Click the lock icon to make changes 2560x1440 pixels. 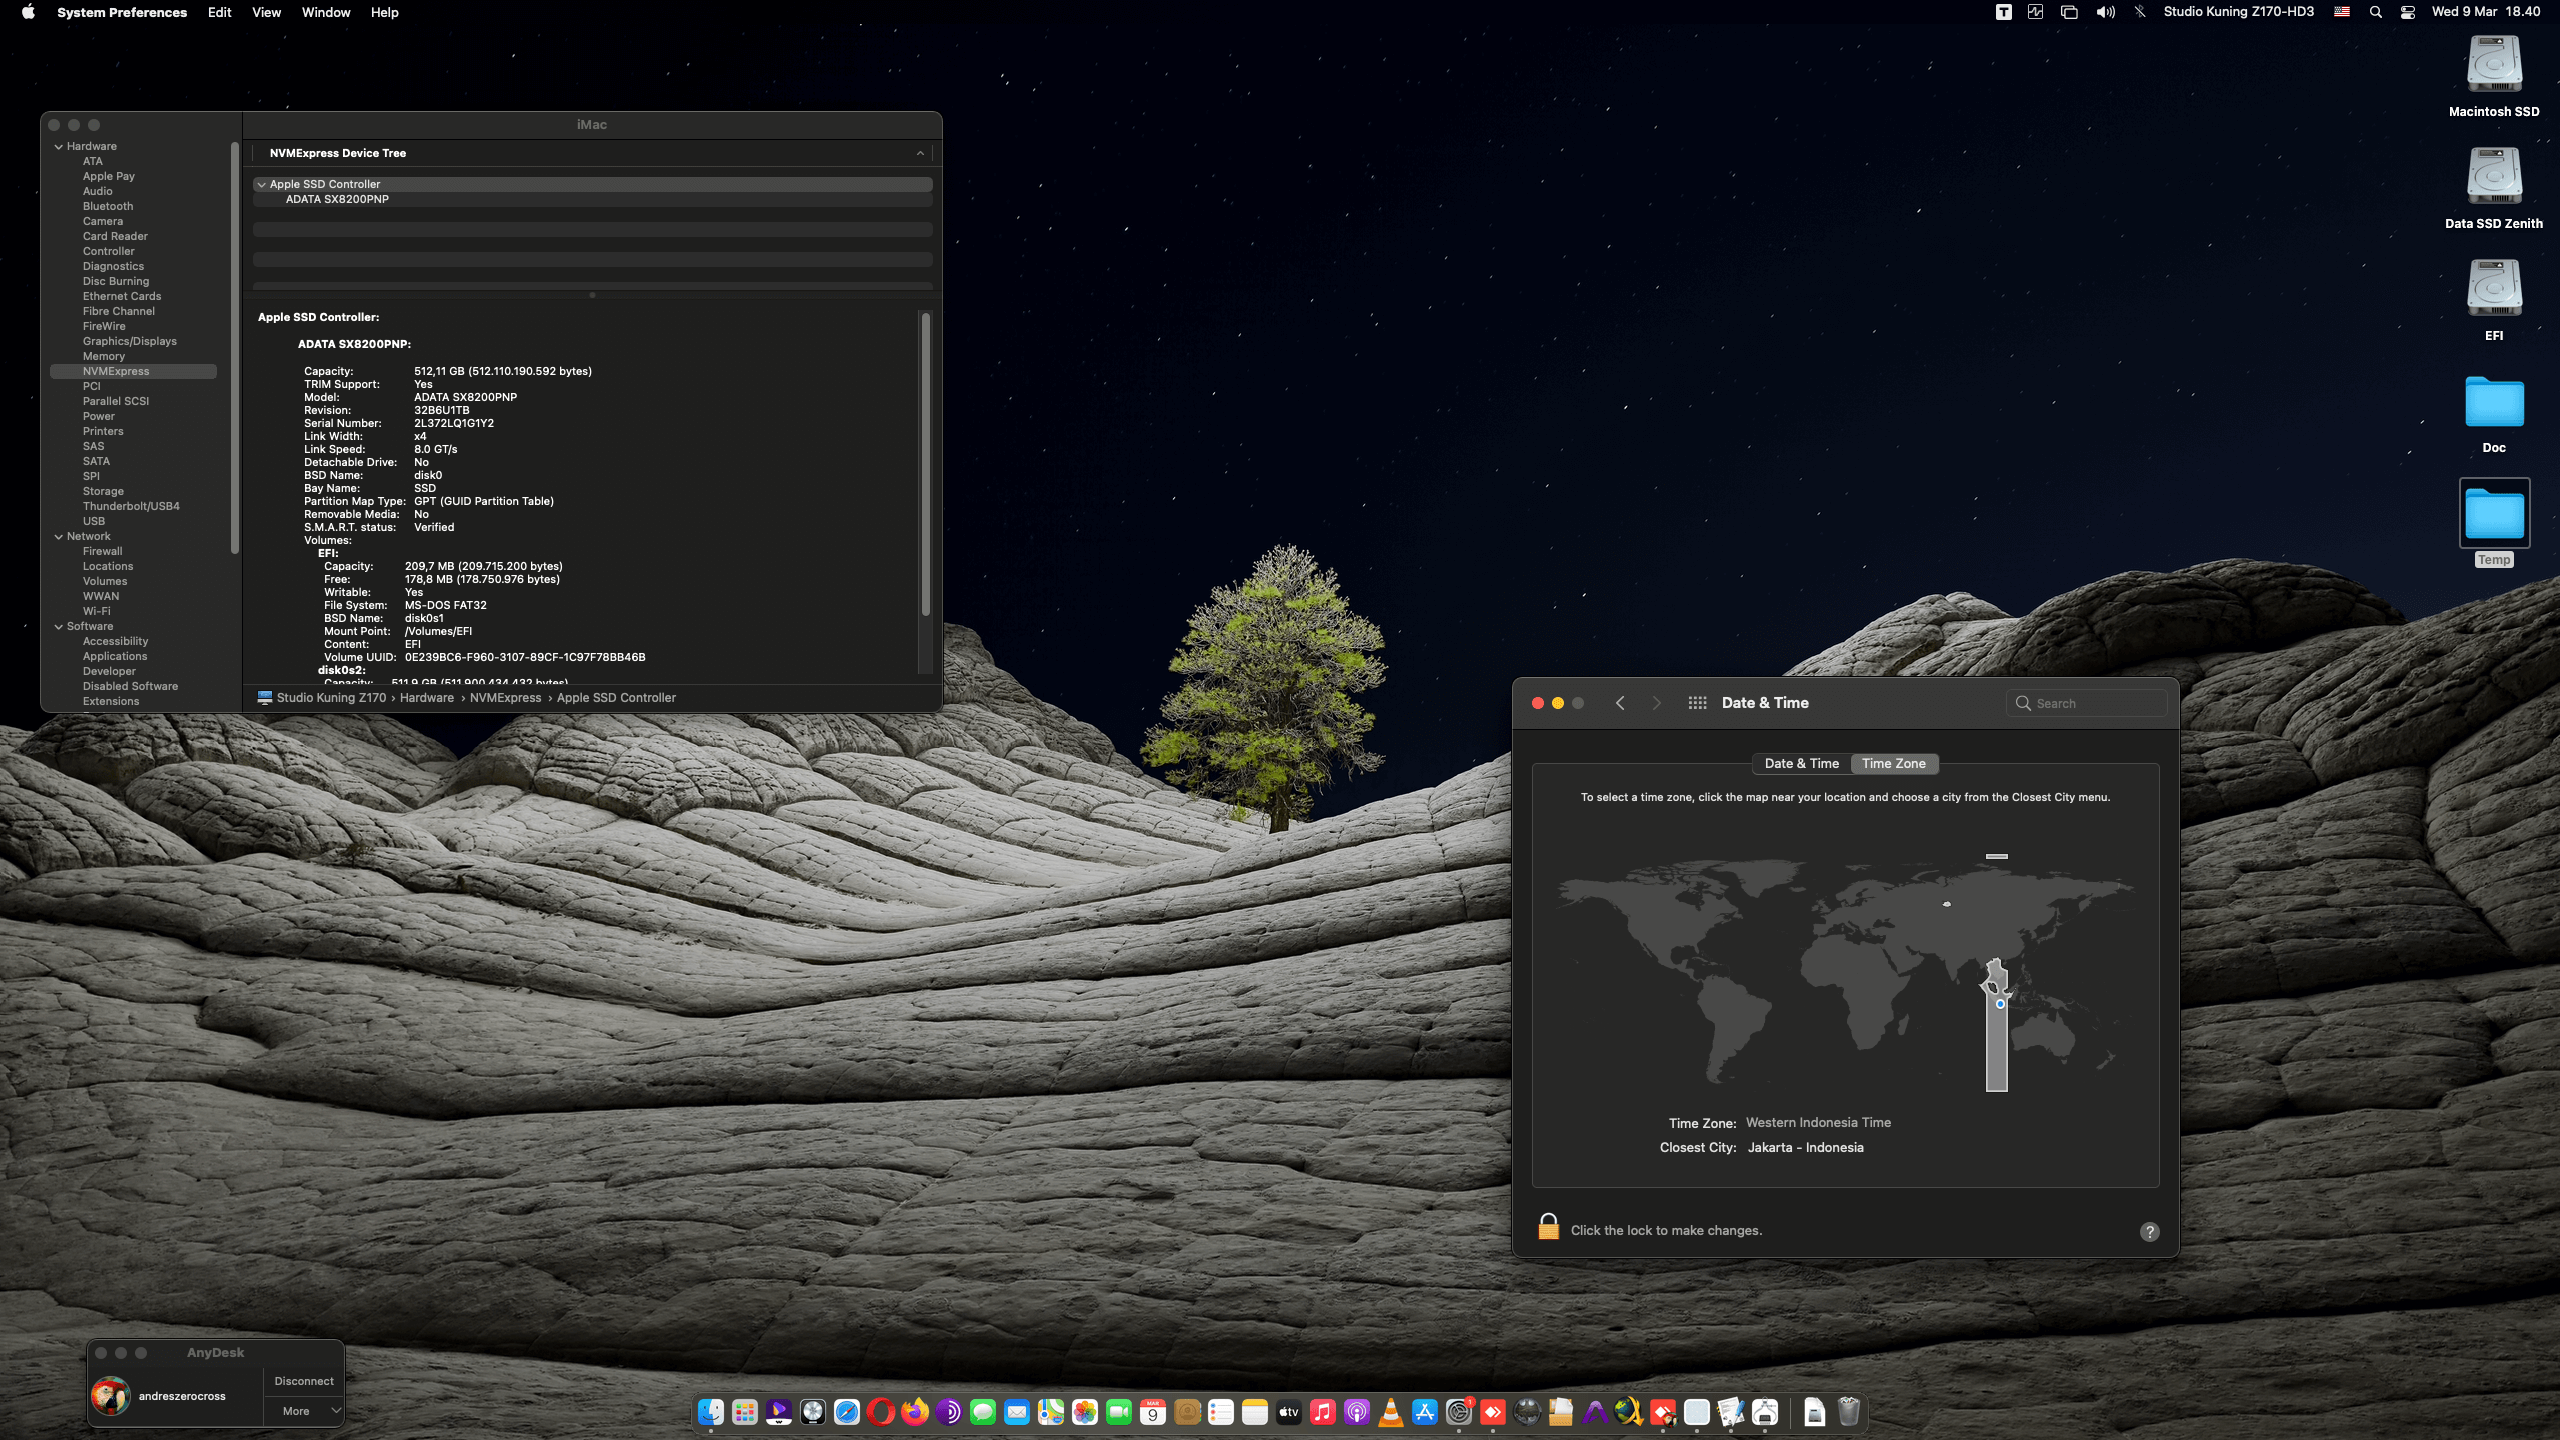coord(1548,1227)
